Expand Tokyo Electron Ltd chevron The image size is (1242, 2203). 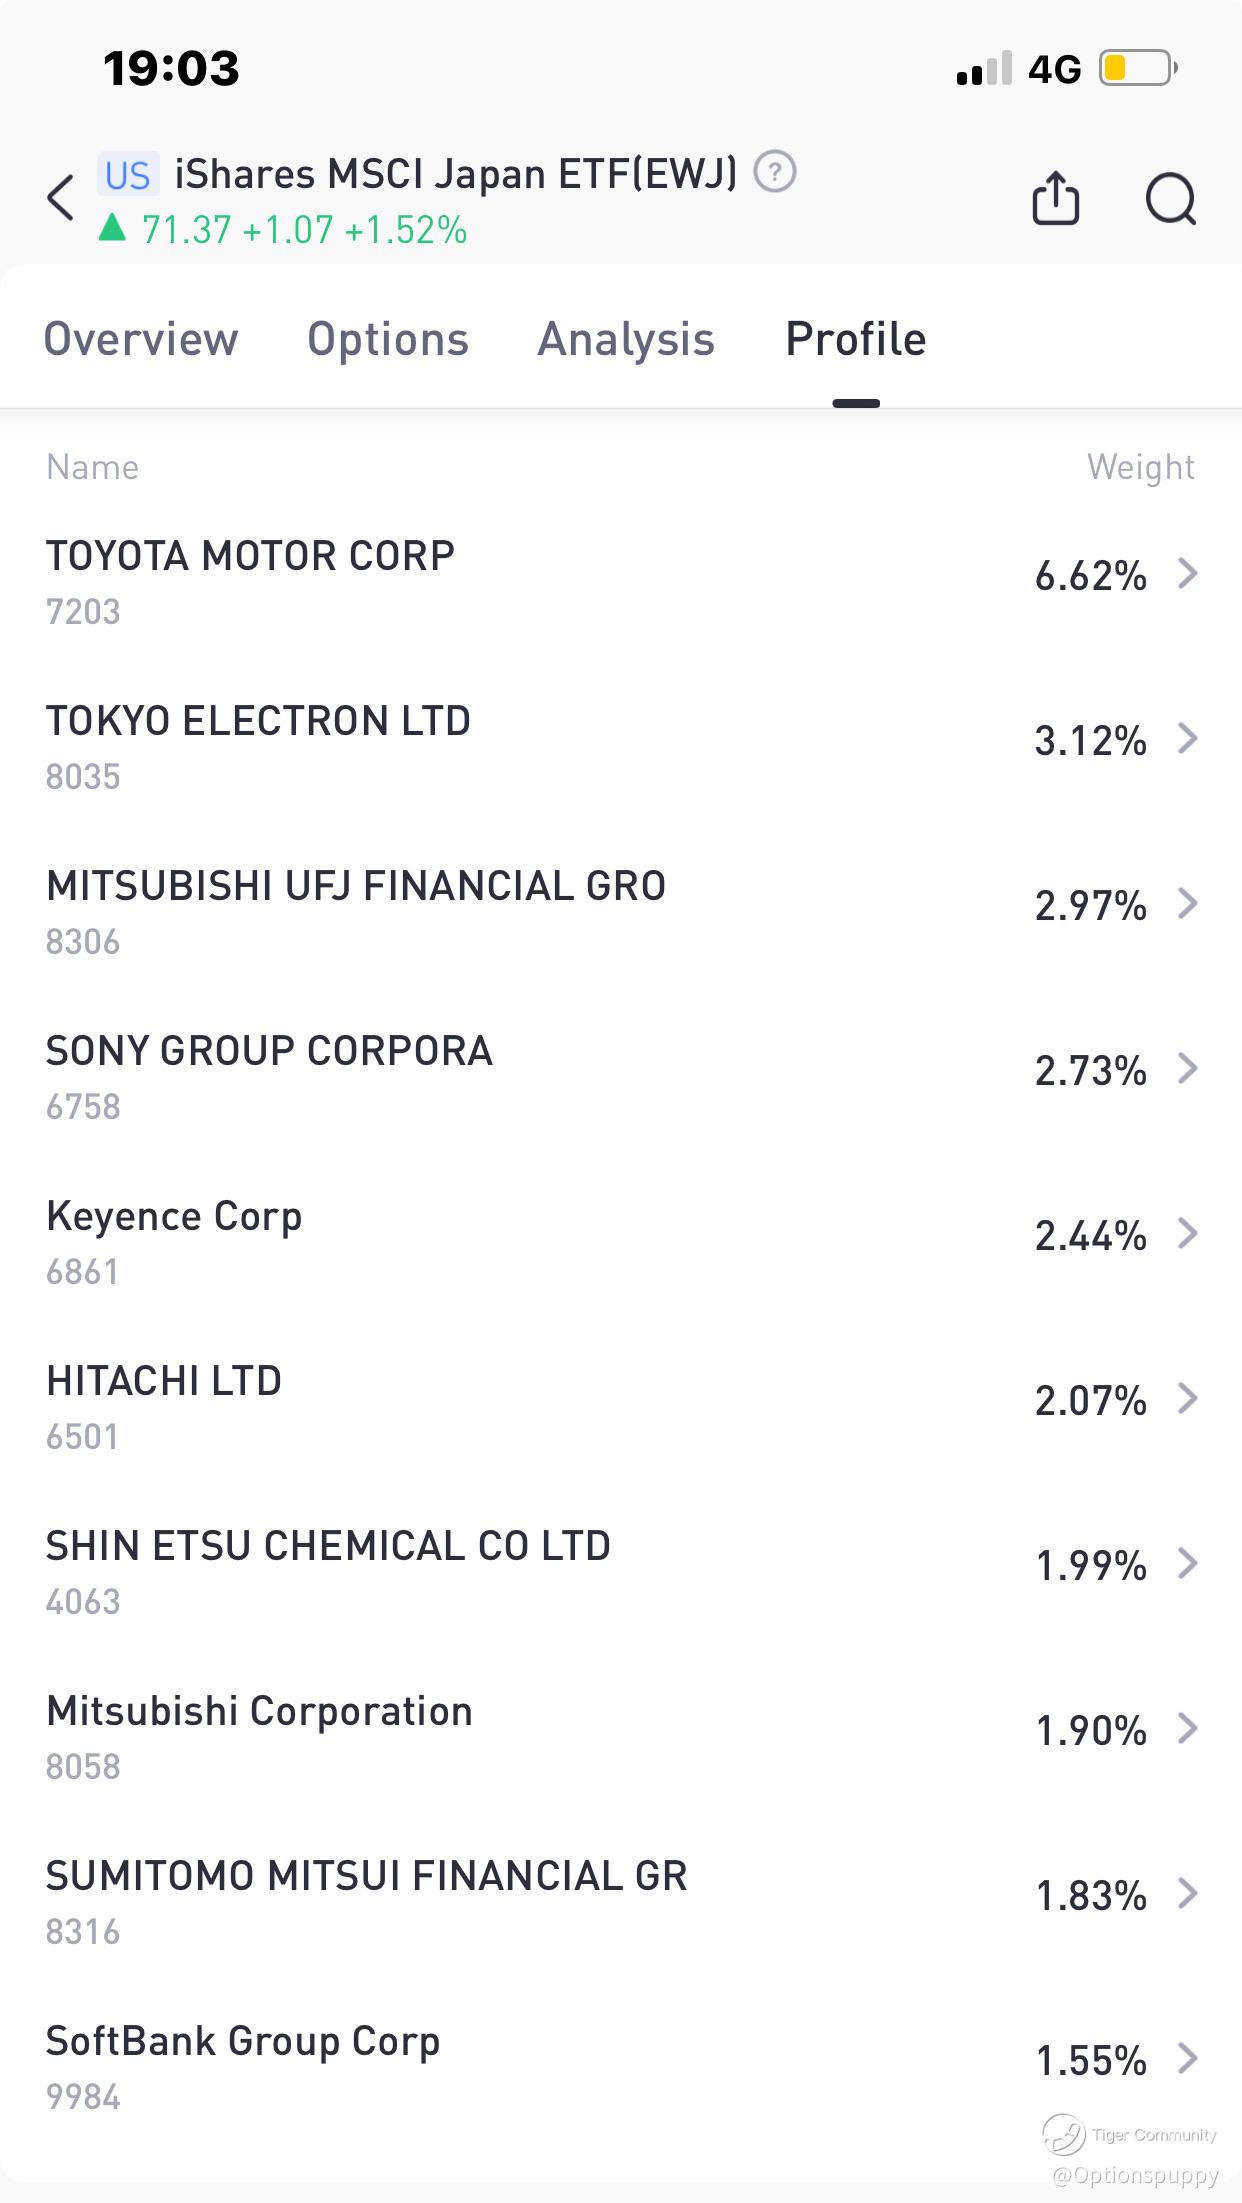(x=1187, y=739)
